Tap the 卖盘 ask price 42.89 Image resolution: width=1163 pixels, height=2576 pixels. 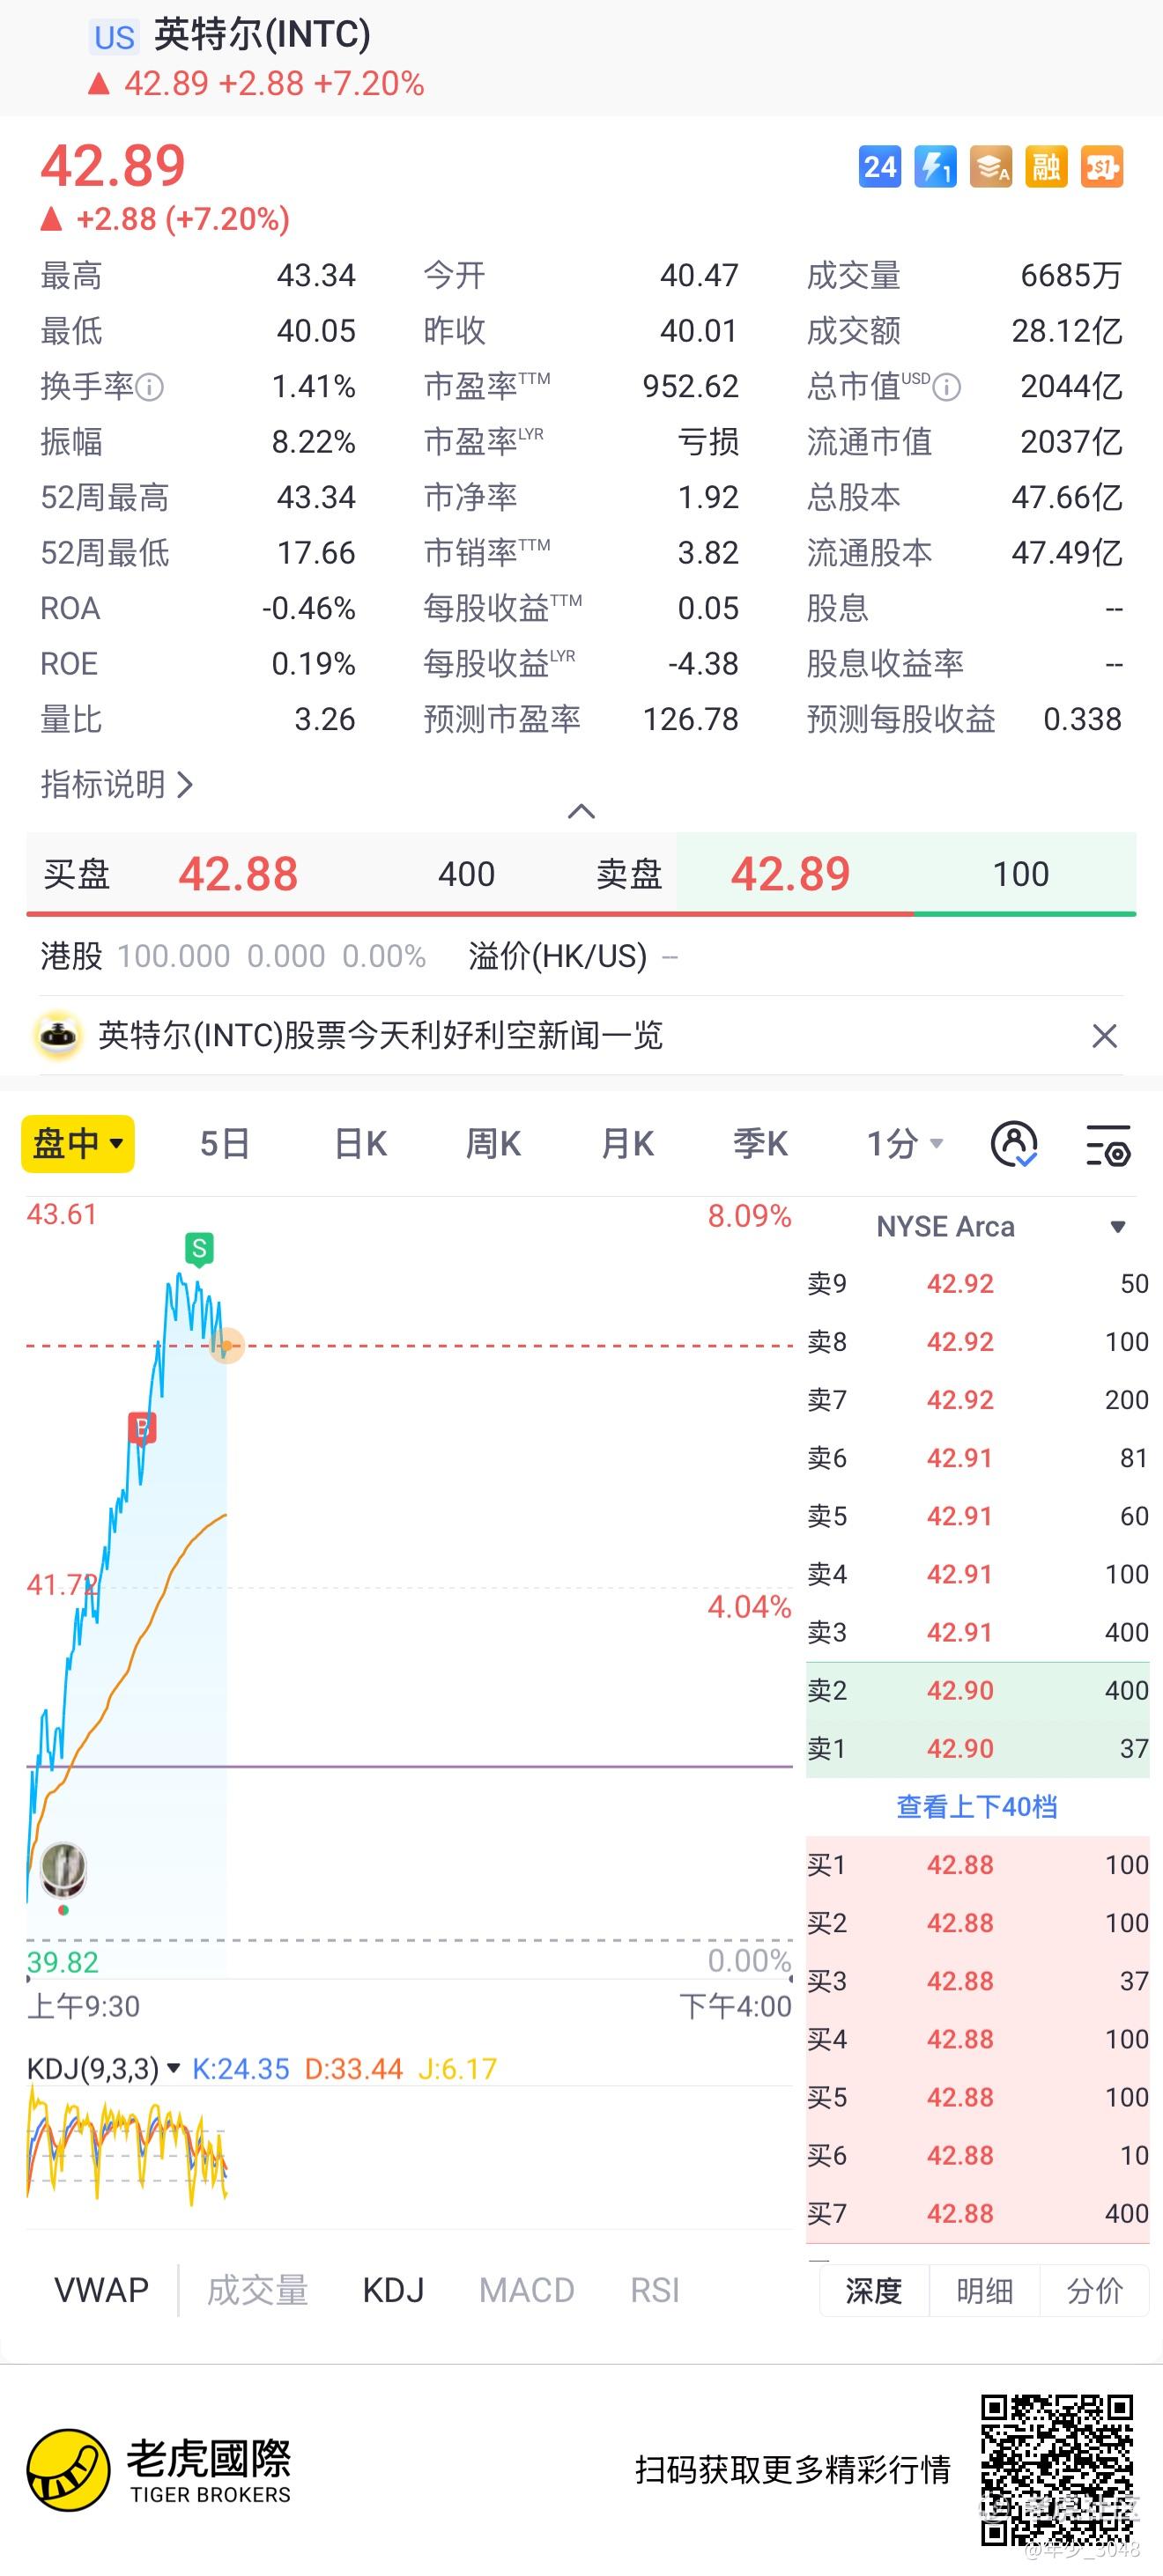tap(790, 874)
